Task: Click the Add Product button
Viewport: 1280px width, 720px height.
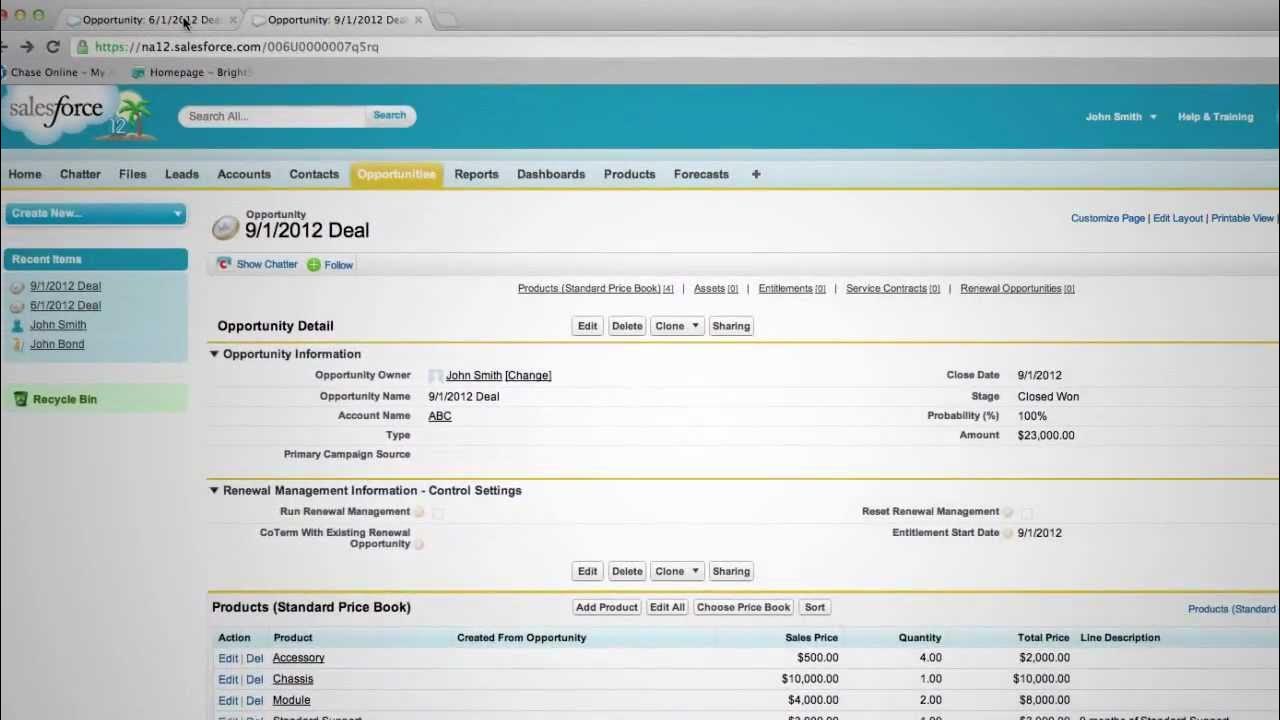Action: (607, 607)
